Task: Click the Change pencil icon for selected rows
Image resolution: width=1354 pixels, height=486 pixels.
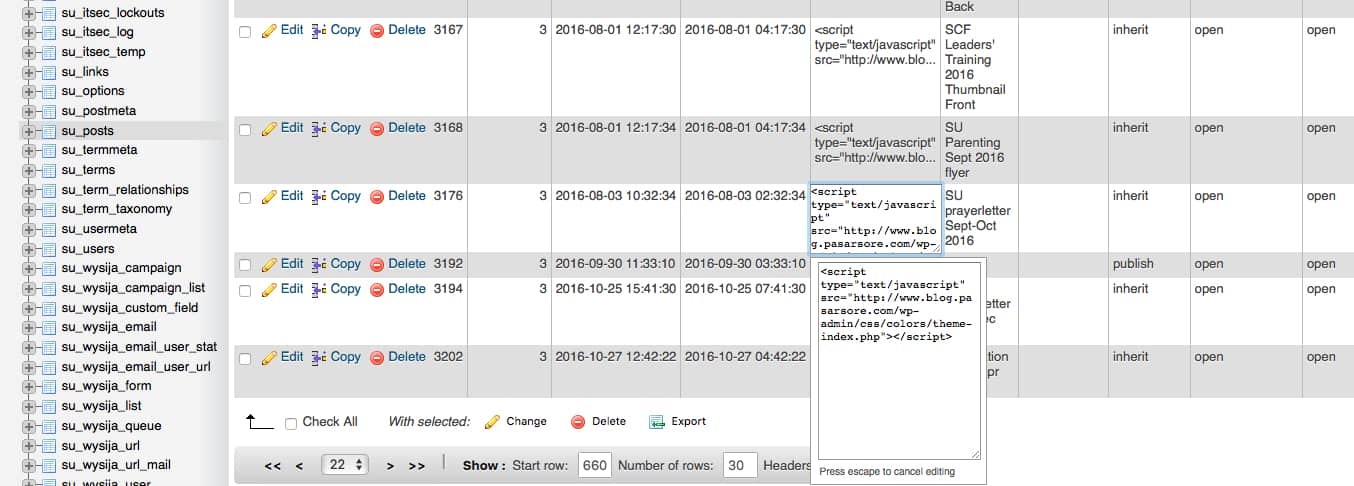Action: pyautogui.click(x=492, y=422)
